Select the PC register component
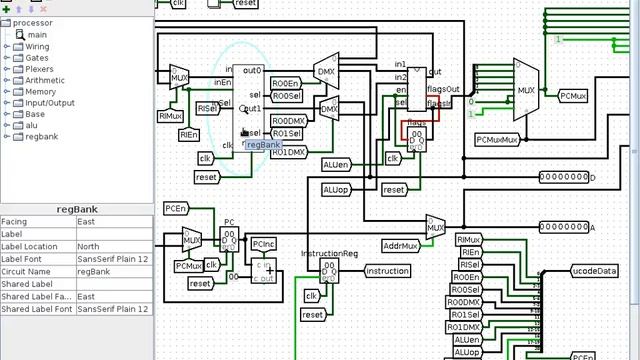This screenshot has width=640, height=360. [x=229, y=240]
